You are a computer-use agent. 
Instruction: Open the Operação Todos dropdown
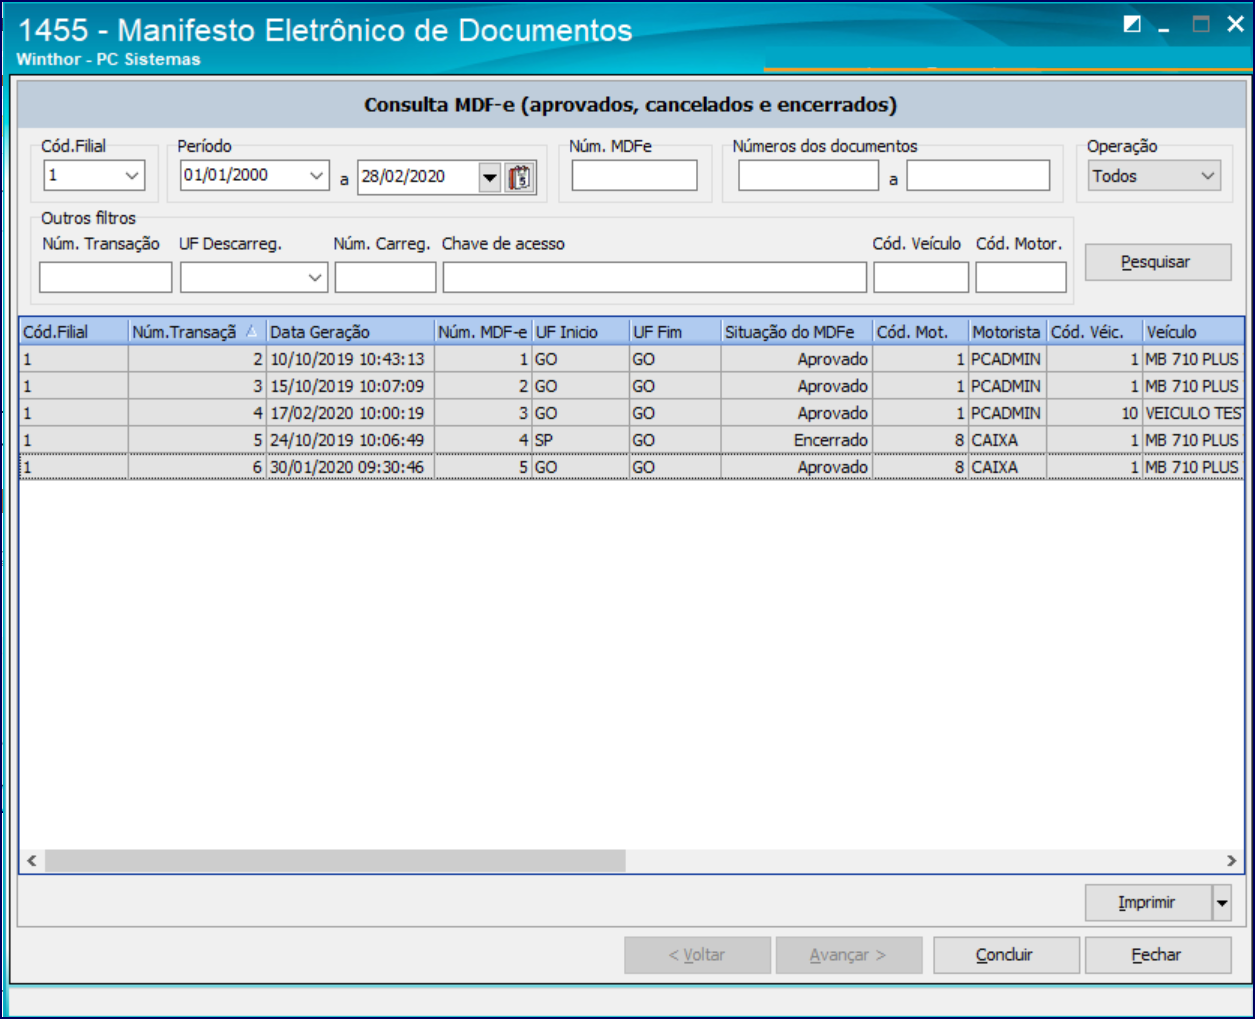click(1208, 176)
